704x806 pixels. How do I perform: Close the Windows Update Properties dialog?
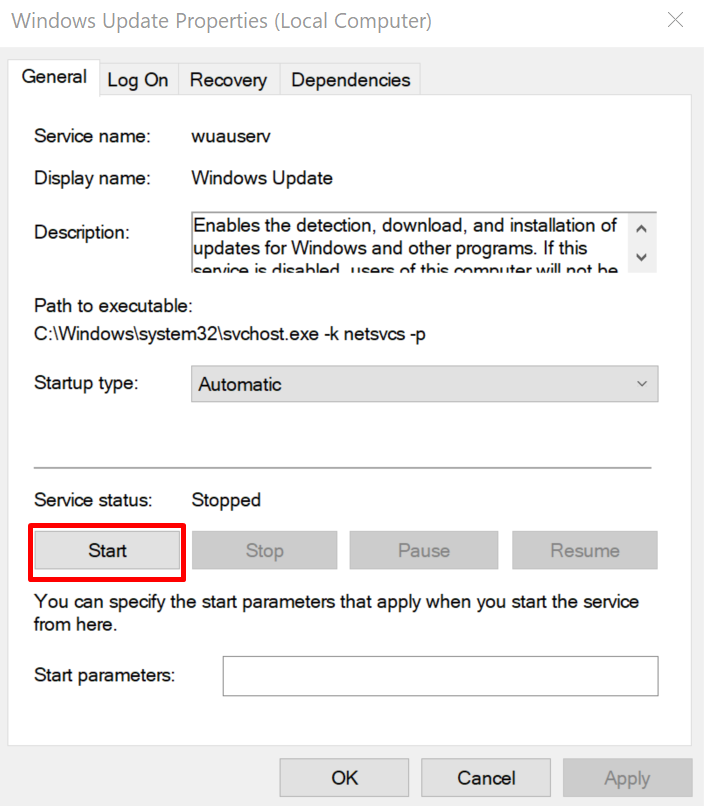(x=677, y=20)
